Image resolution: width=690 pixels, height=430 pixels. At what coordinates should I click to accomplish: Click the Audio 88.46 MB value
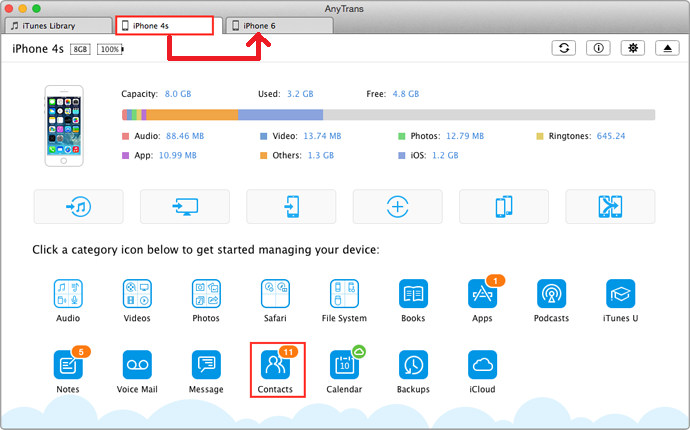pos(185,136)
